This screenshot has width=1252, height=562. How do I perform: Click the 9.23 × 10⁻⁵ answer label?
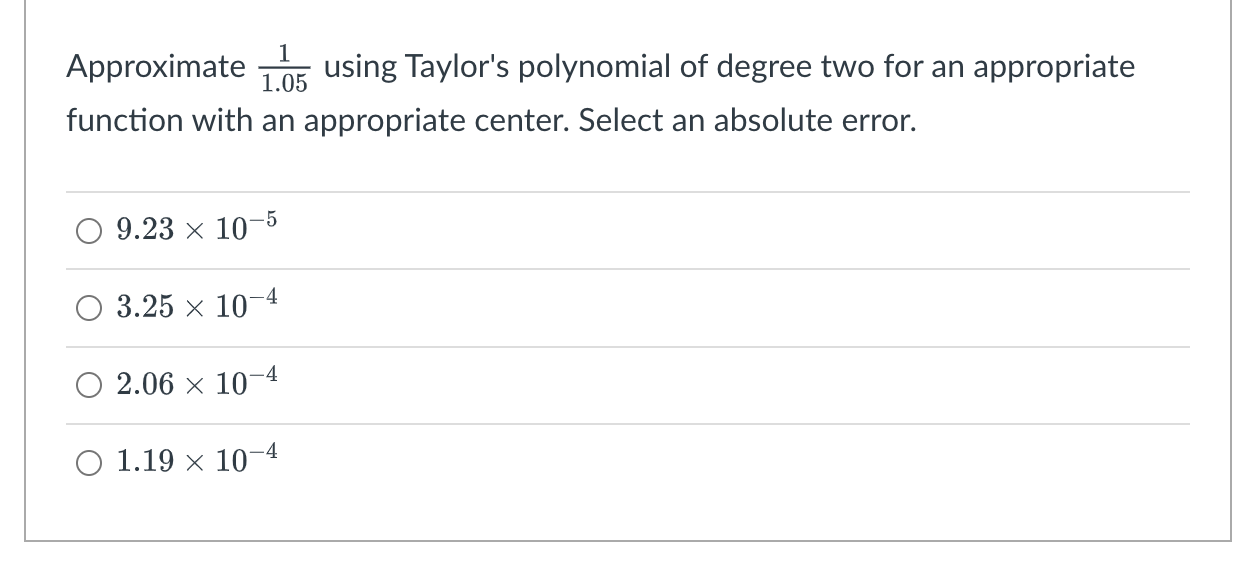[x=196, y=229]
